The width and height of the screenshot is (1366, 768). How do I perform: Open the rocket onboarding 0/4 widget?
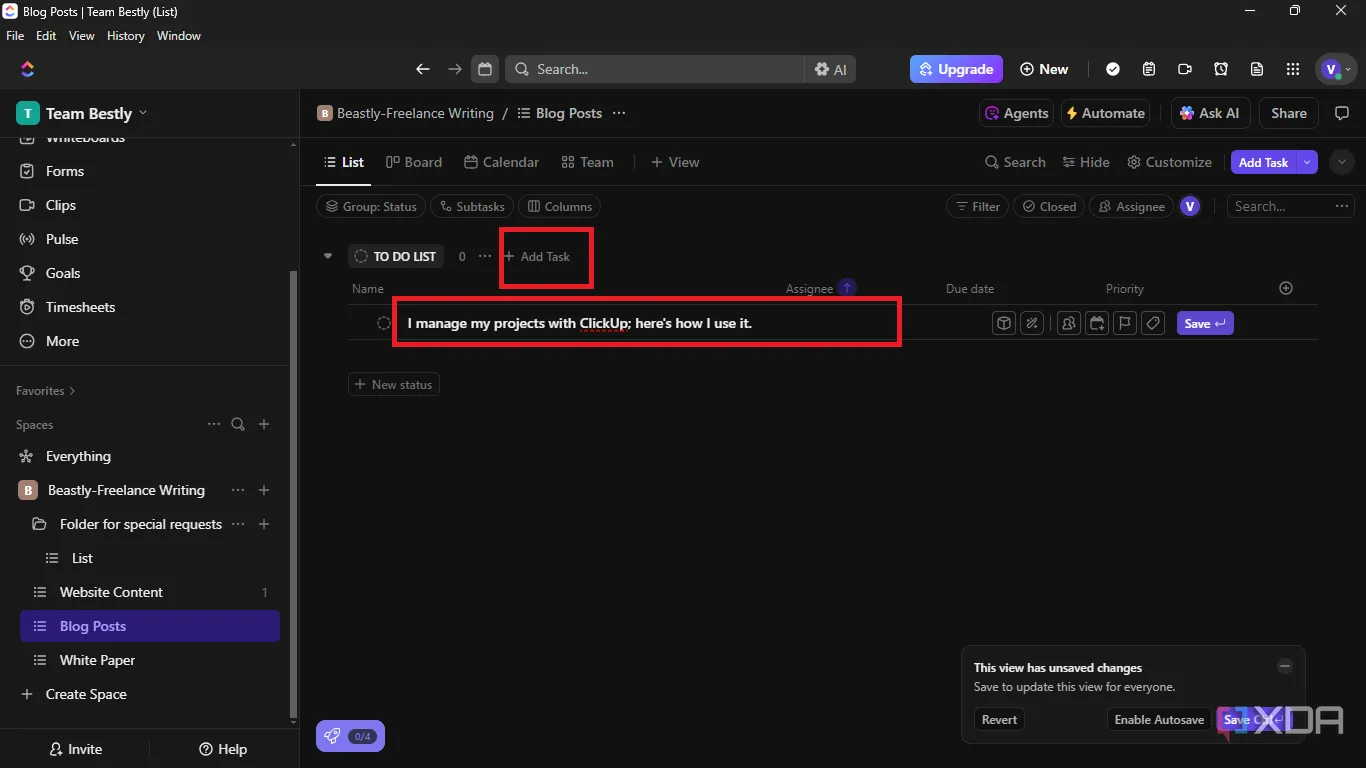pyautogui.click(x=350, y=736)
